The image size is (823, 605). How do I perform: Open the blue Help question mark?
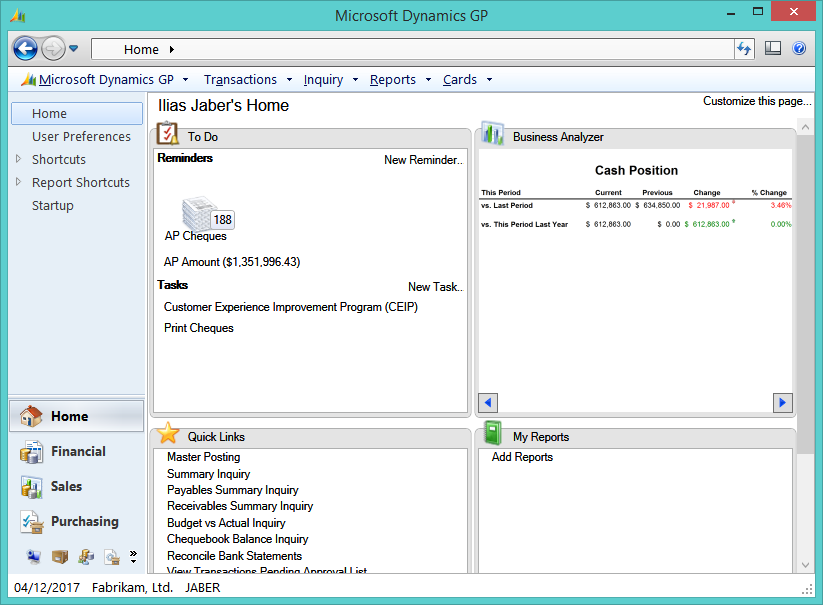click(x=799, y=48)
